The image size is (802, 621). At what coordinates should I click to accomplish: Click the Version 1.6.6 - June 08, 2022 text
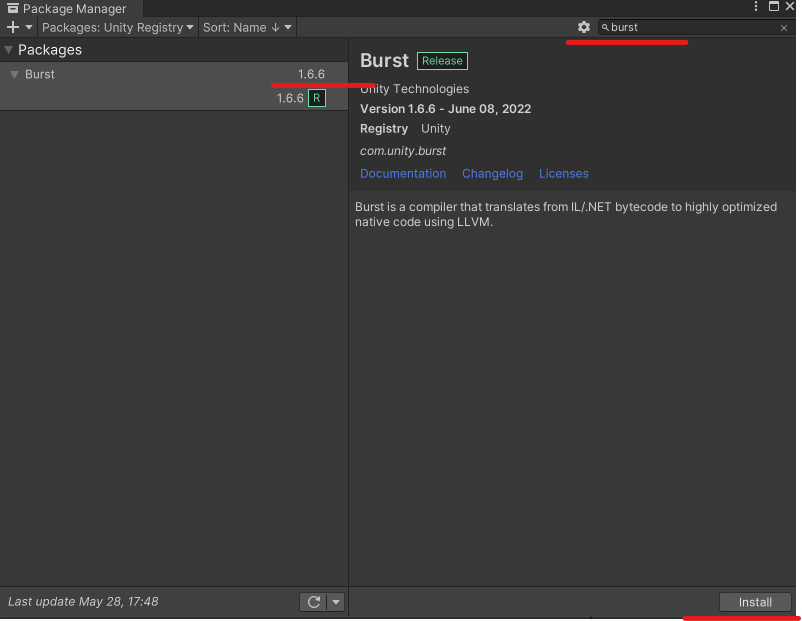[x=445, y=109]
